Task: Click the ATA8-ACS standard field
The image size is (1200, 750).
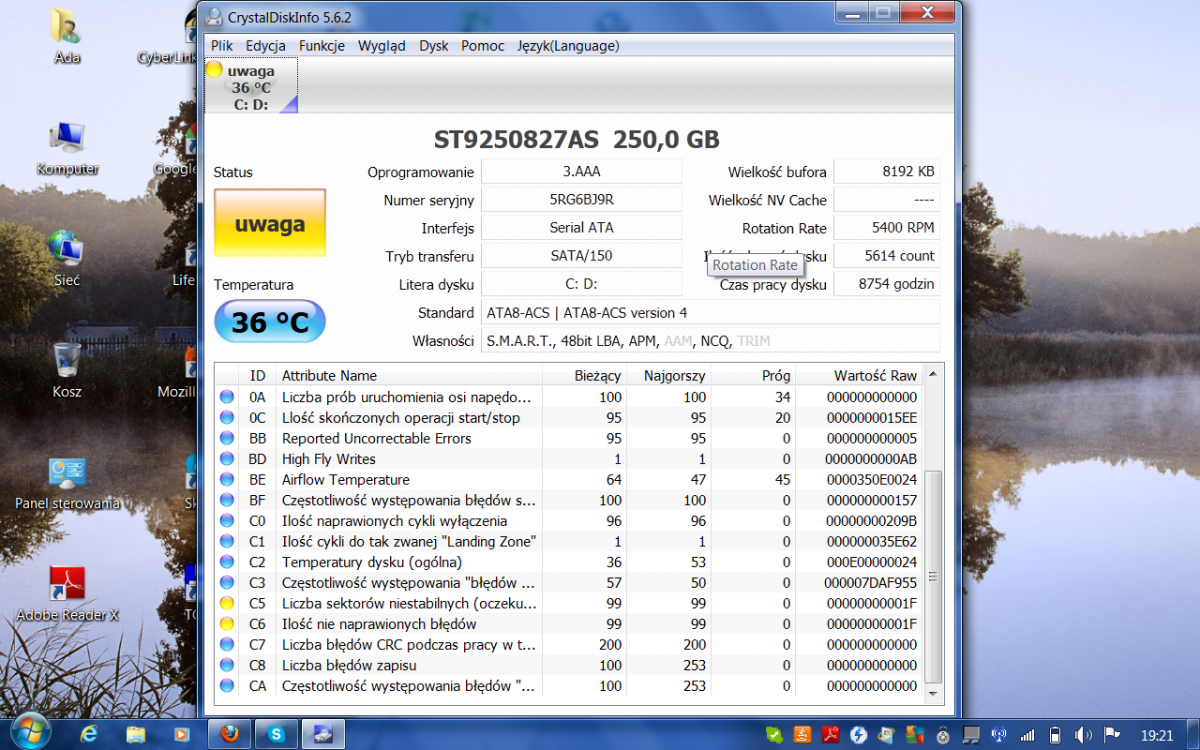Action: pyautogui.click(x=711, y=313)
